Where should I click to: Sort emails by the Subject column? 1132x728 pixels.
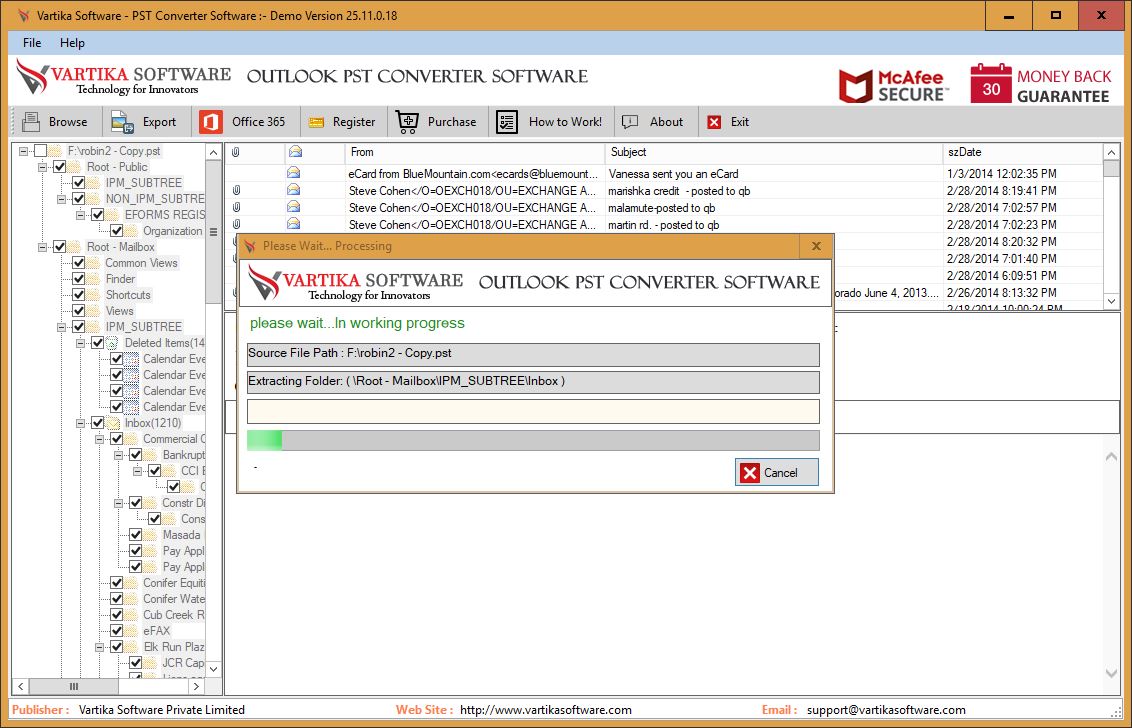(x=774, y=152)
